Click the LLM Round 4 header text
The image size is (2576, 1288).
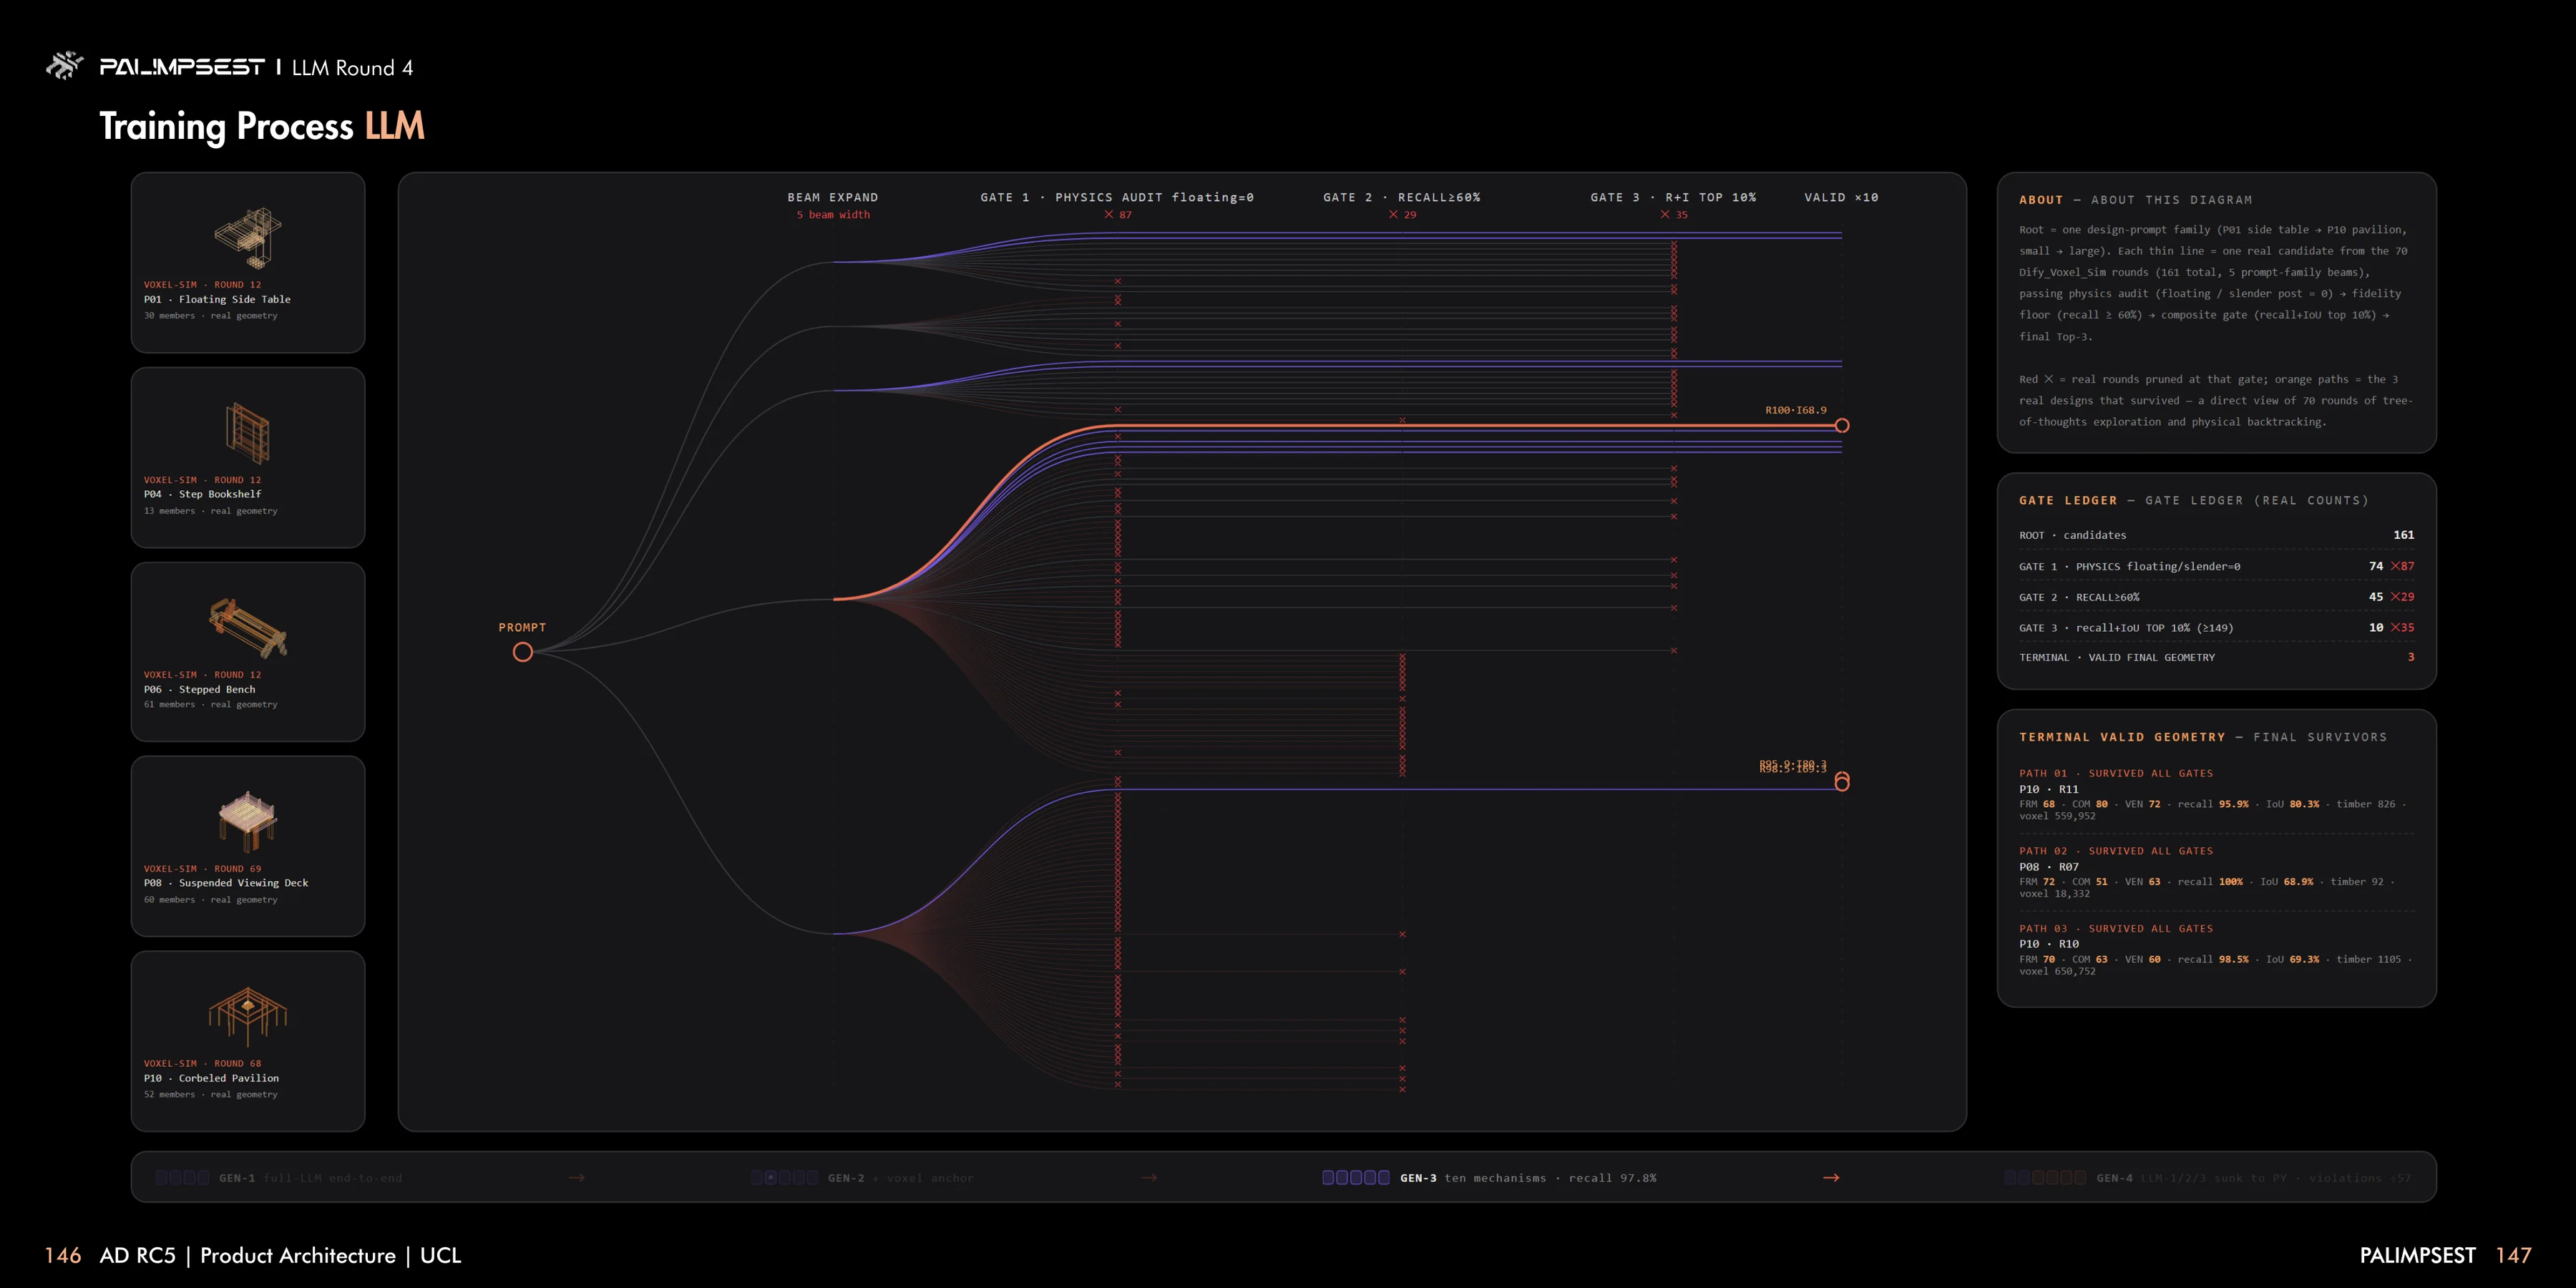[352, 68]
